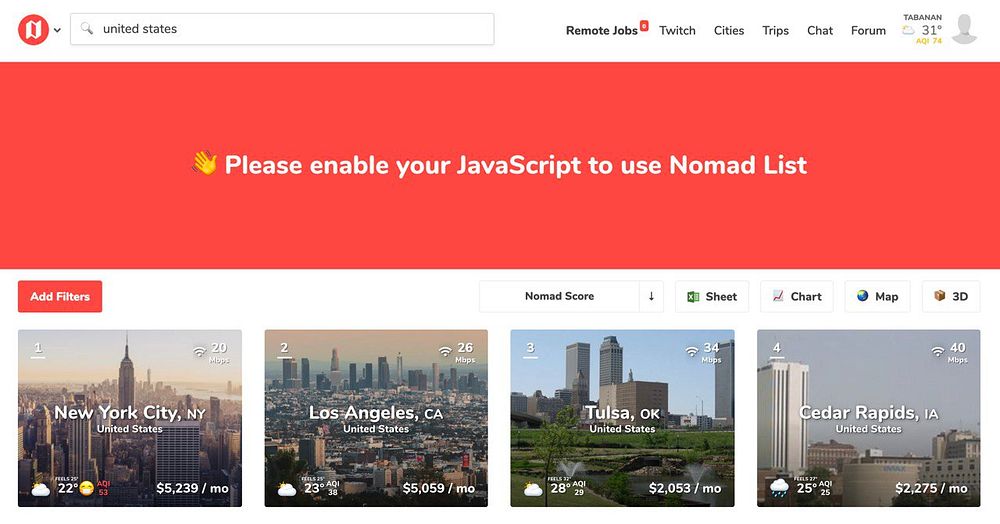Click the AQI 74 label in header

tap(929, 41)
